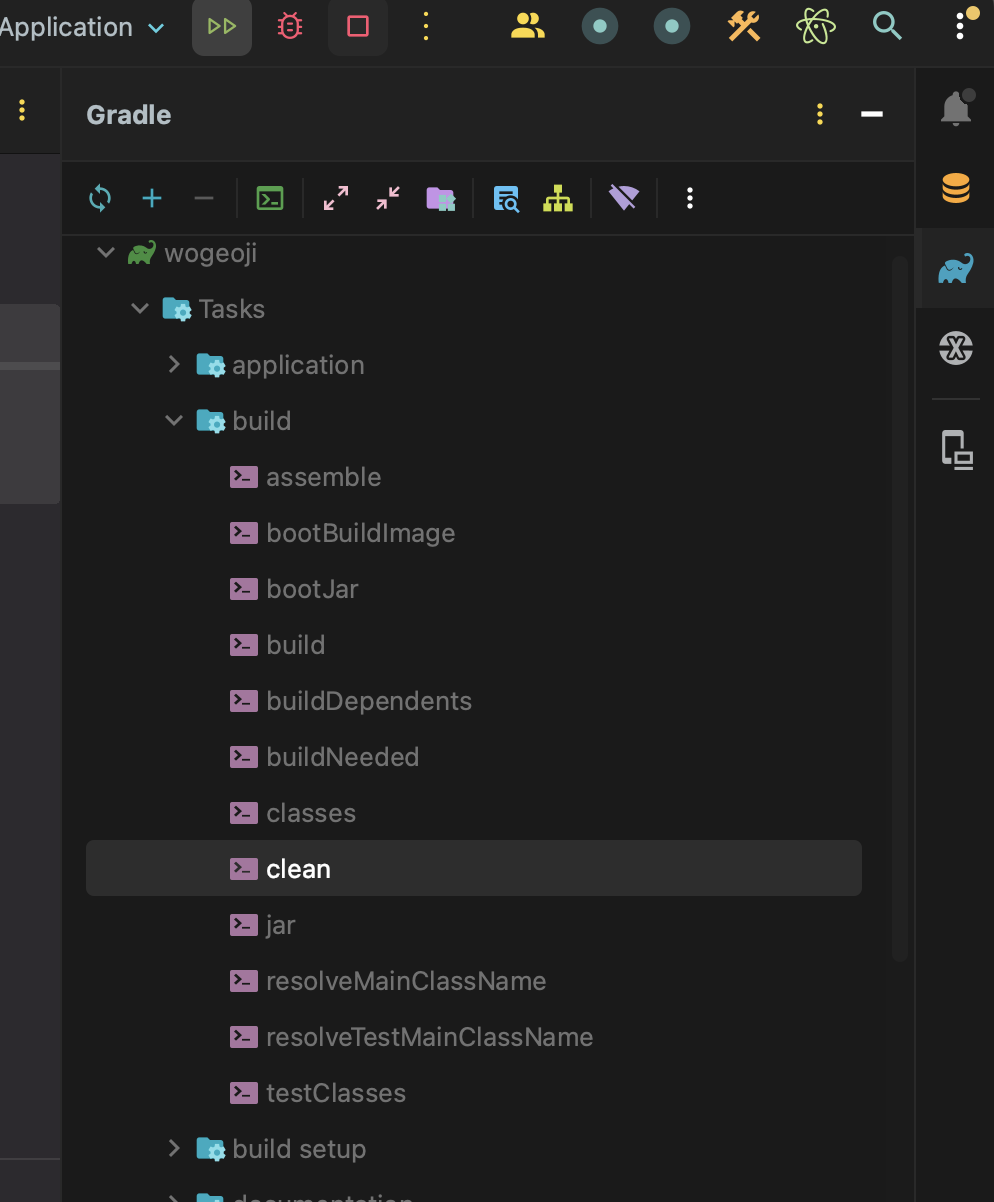Viewport: 994px width, 1202px height.
Task: Start debugging with the bug icon
Action: click(x=290, y=27)
